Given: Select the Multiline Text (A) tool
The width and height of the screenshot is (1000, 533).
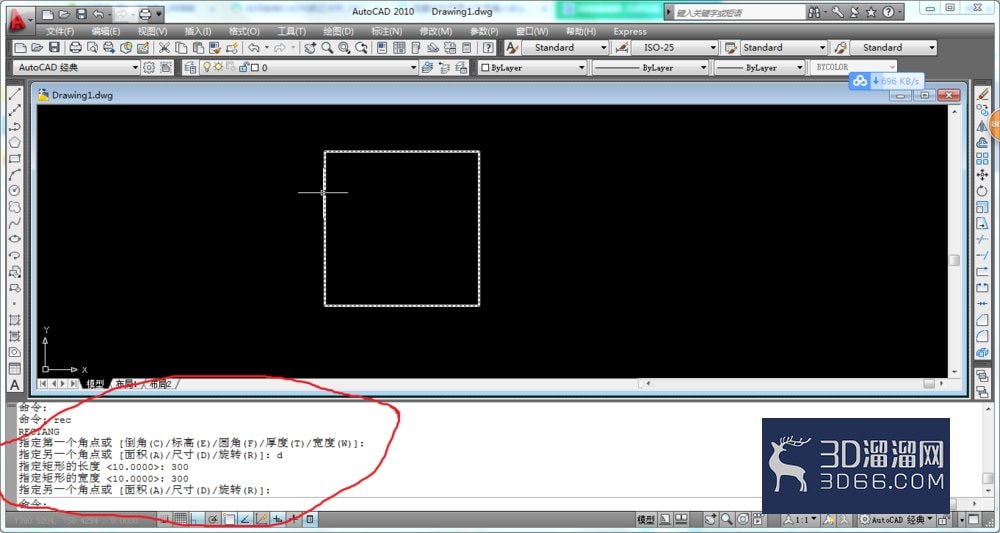Looking at the screenshot, I should [x=14, y=385].
